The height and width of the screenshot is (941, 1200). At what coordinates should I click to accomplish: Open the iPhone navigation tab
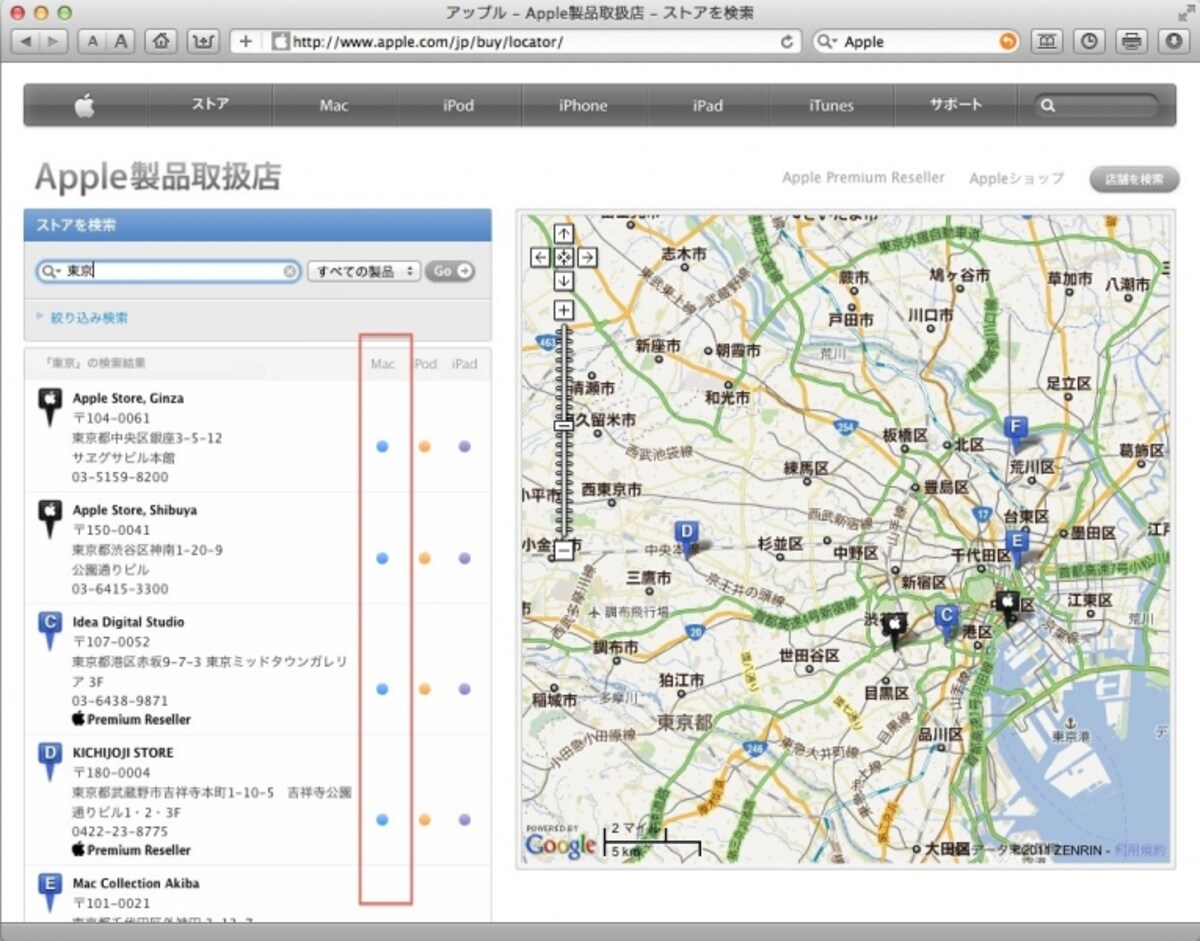[583, 105]
